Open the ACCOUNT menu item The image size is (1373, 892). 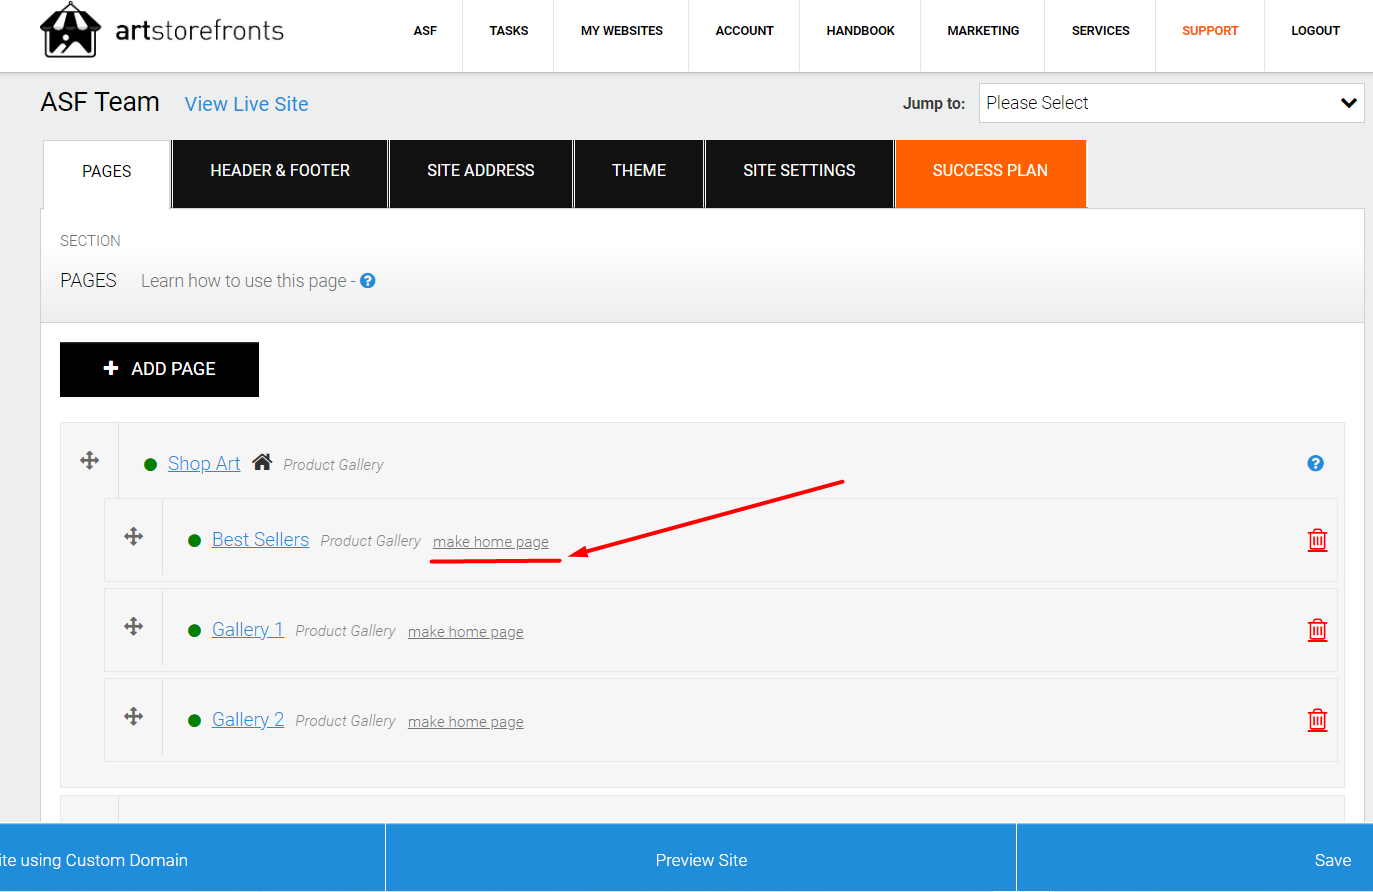tap(744, 31)
